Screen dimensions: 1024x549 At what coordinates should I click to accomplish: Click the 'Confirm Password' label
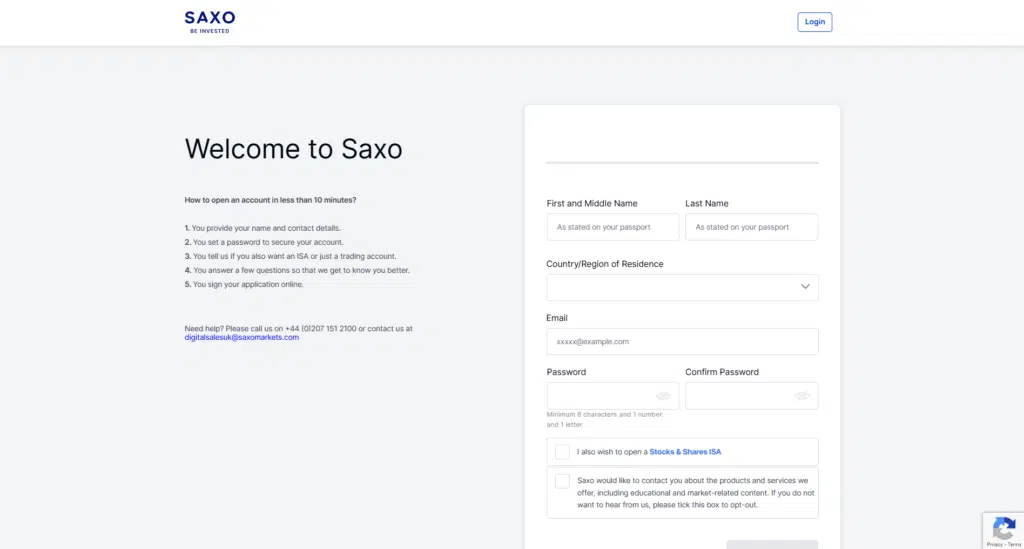pos(722,372)
